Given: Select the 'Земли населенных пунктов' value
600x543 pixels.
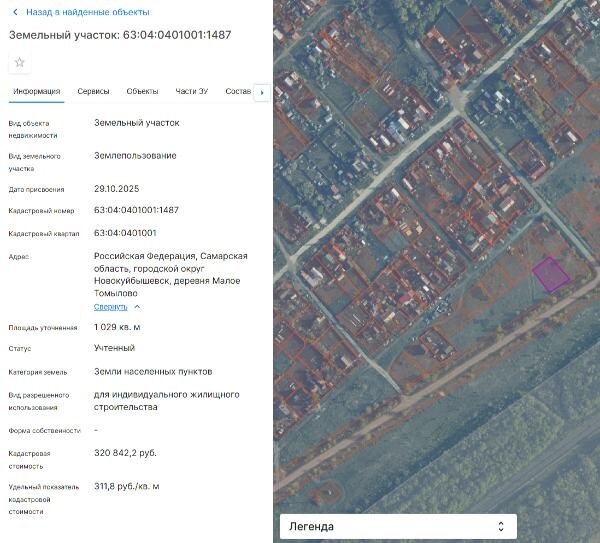Looking at the screenshot, I should pyautogui.click(x=153, y=372).
